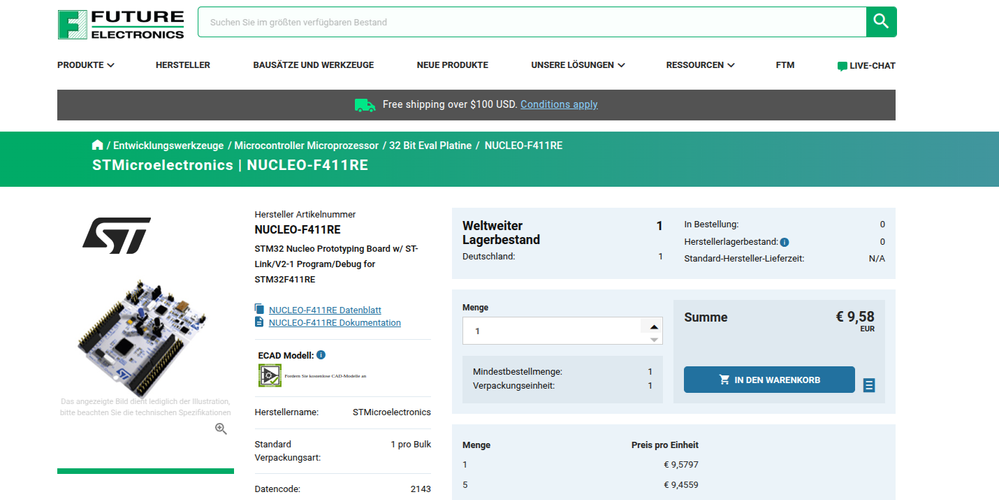999x500 pixels.
Task: Go to 32 Bit Eval Platine breadcrumb
Action: [x=431, y=145]
